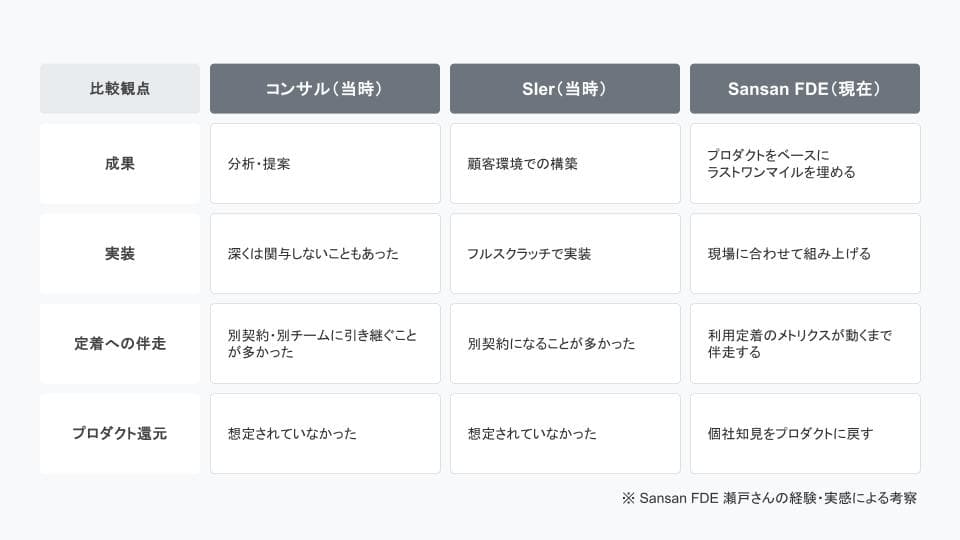The image size is (960, 540).
Task: Select 想定されていなかった under コンサル column
Action: coord(325,433)
